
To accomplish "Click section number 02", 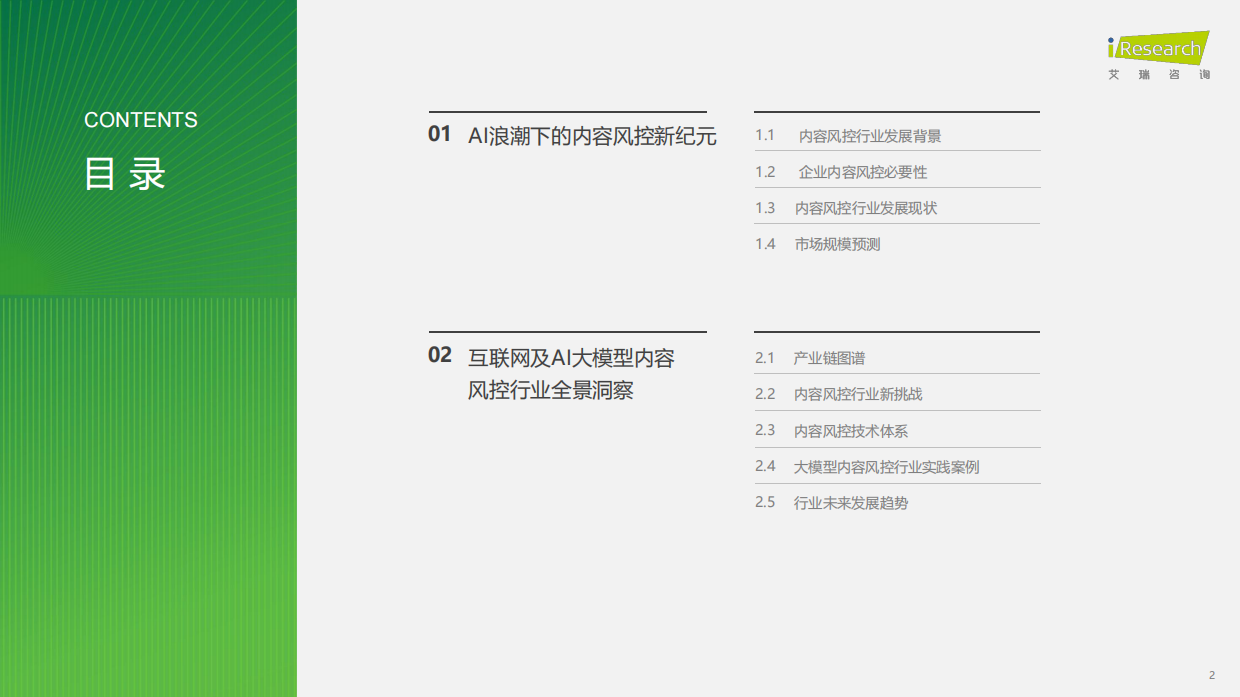I will [440, 355].
